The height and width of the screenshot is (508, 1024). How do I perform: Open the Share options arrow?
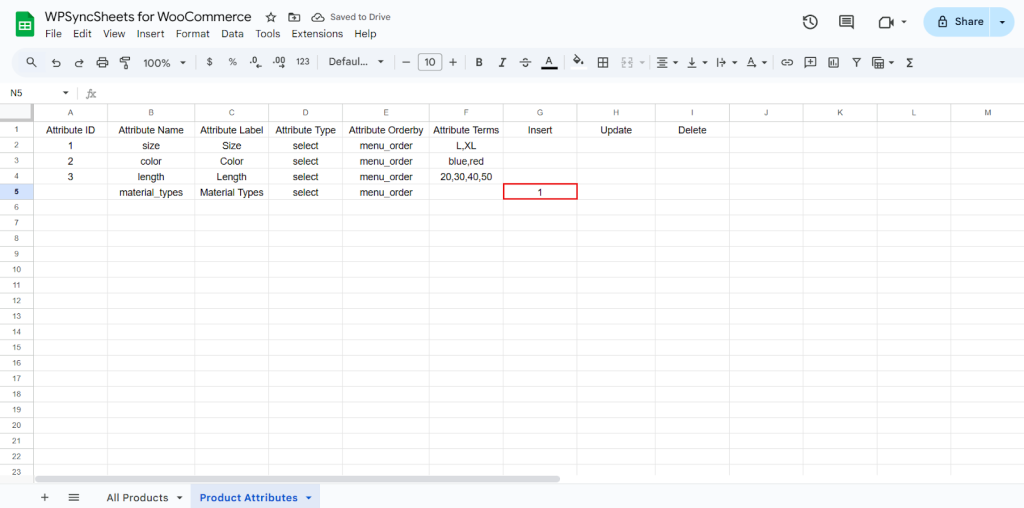[x=1002, y=22]
